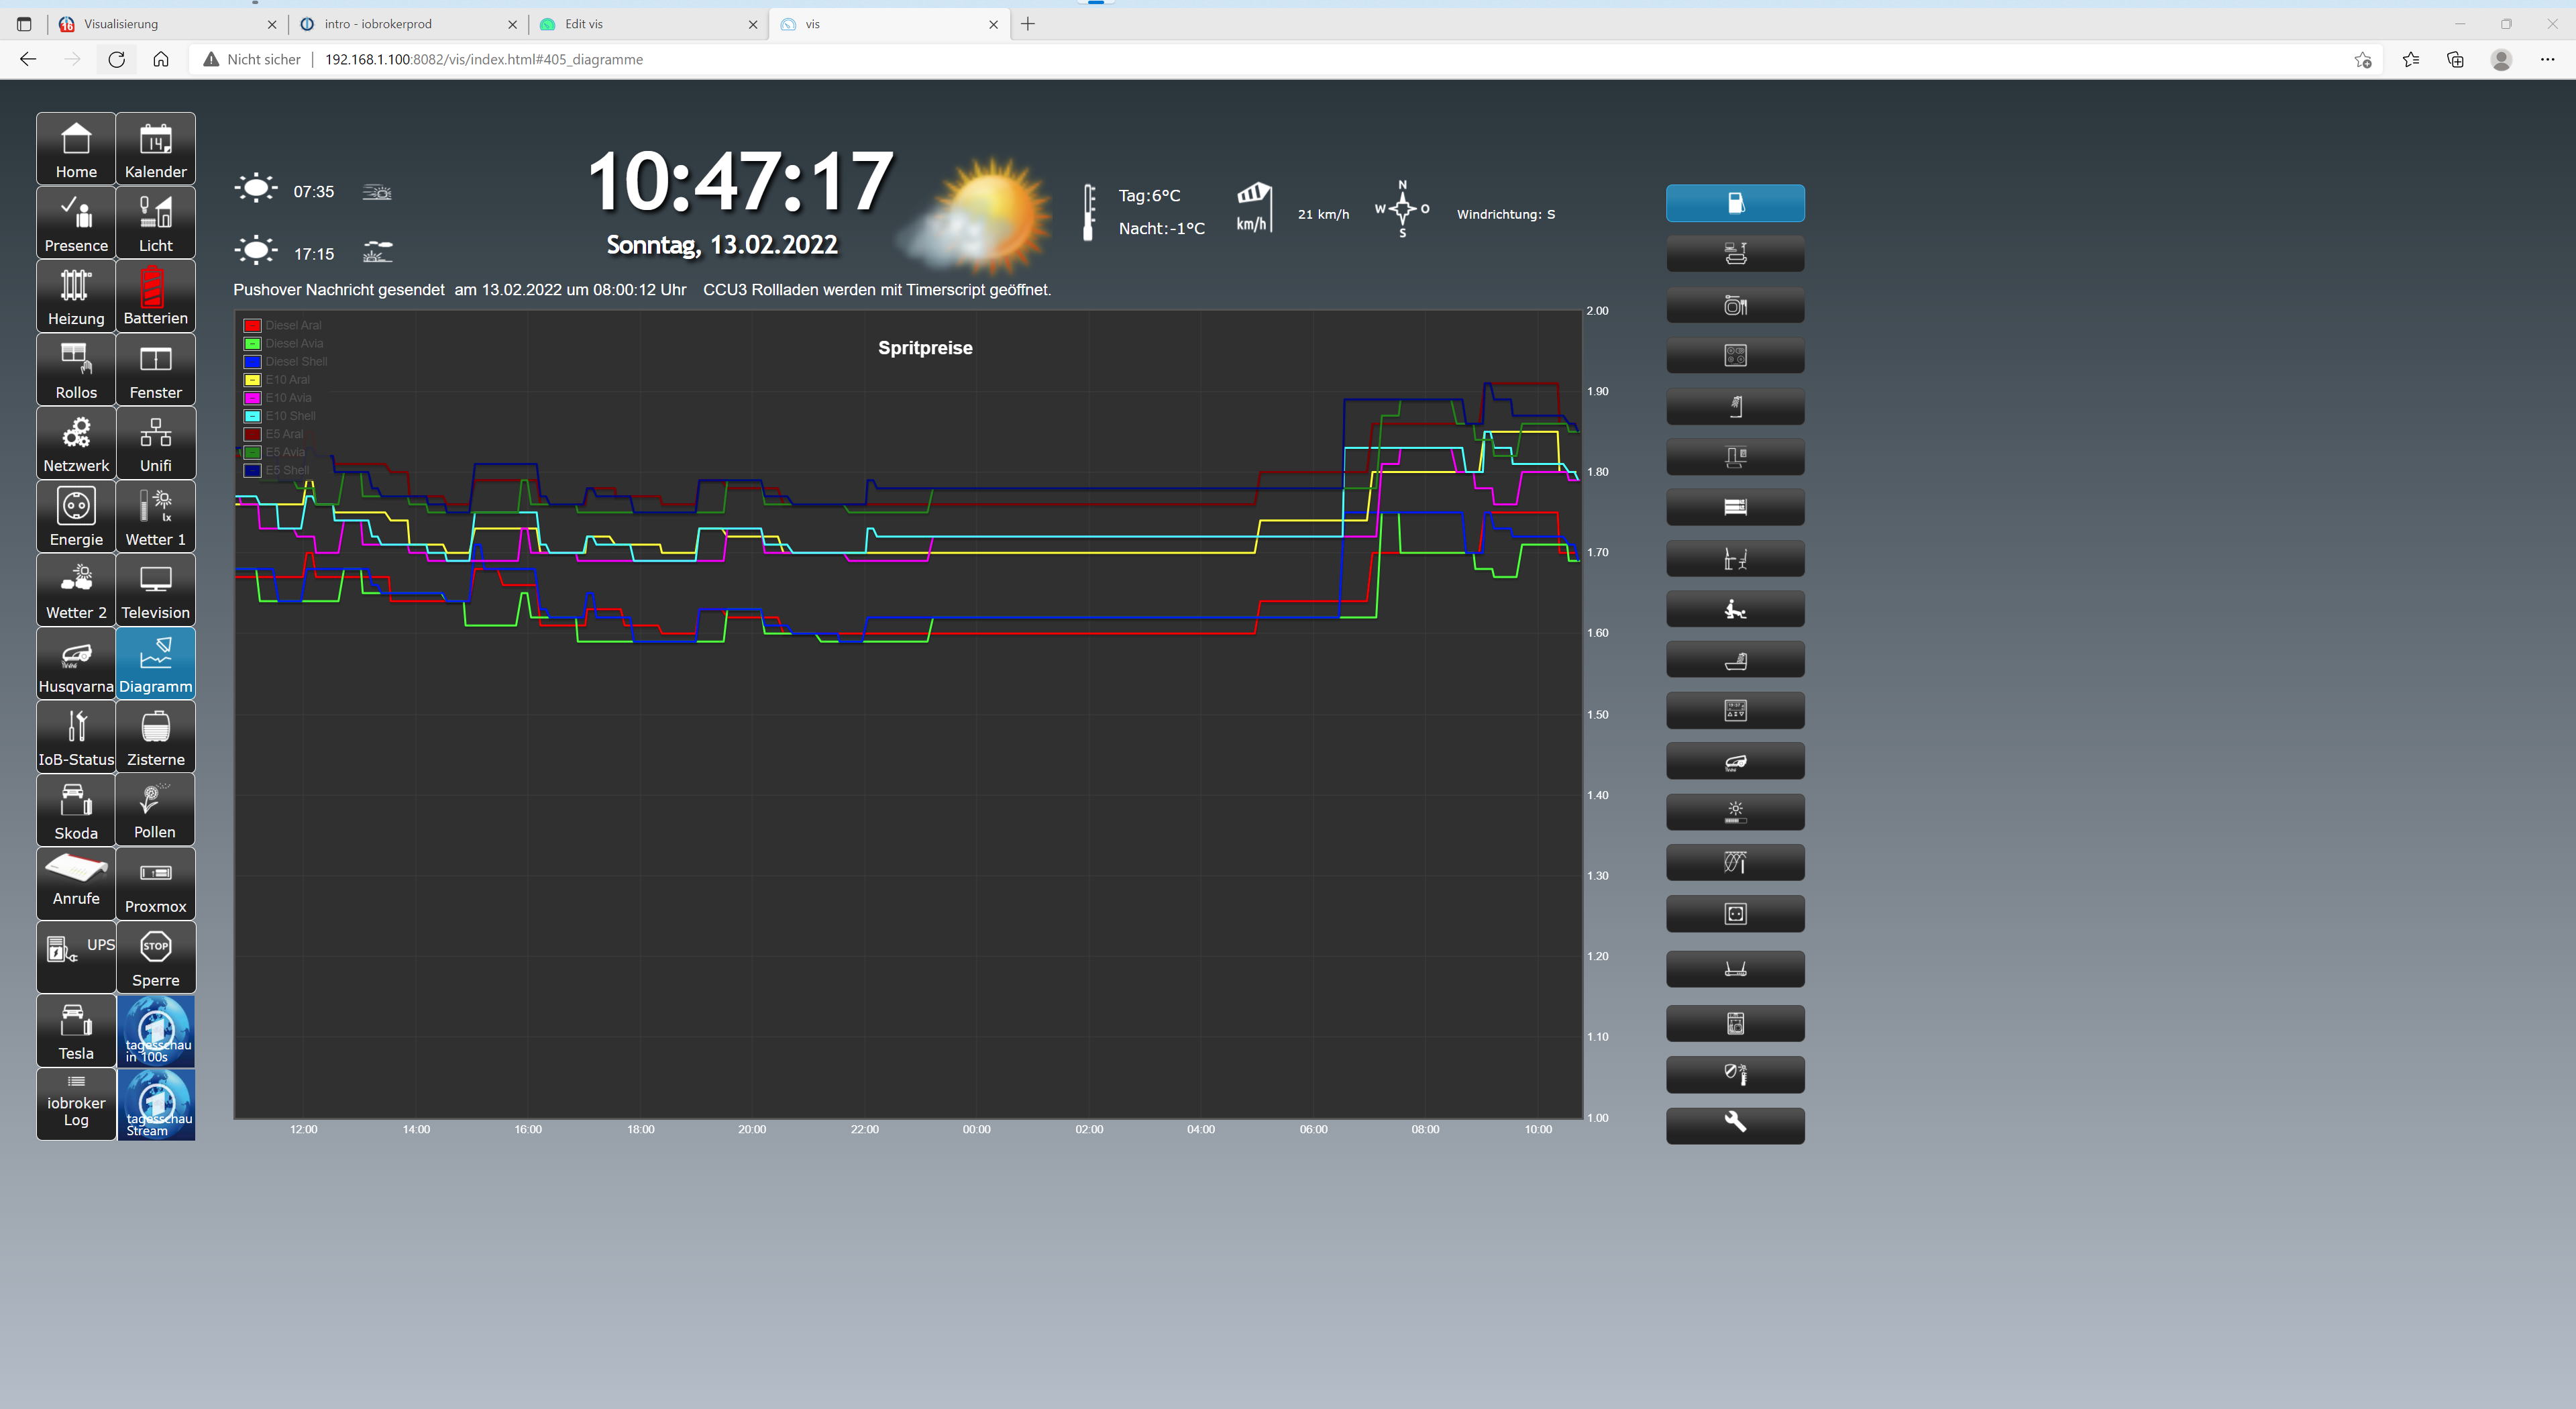Open the Heizung radiator tile
Image resolution: width=2576 pixels, height=1409 pixels.
point(76,296)
